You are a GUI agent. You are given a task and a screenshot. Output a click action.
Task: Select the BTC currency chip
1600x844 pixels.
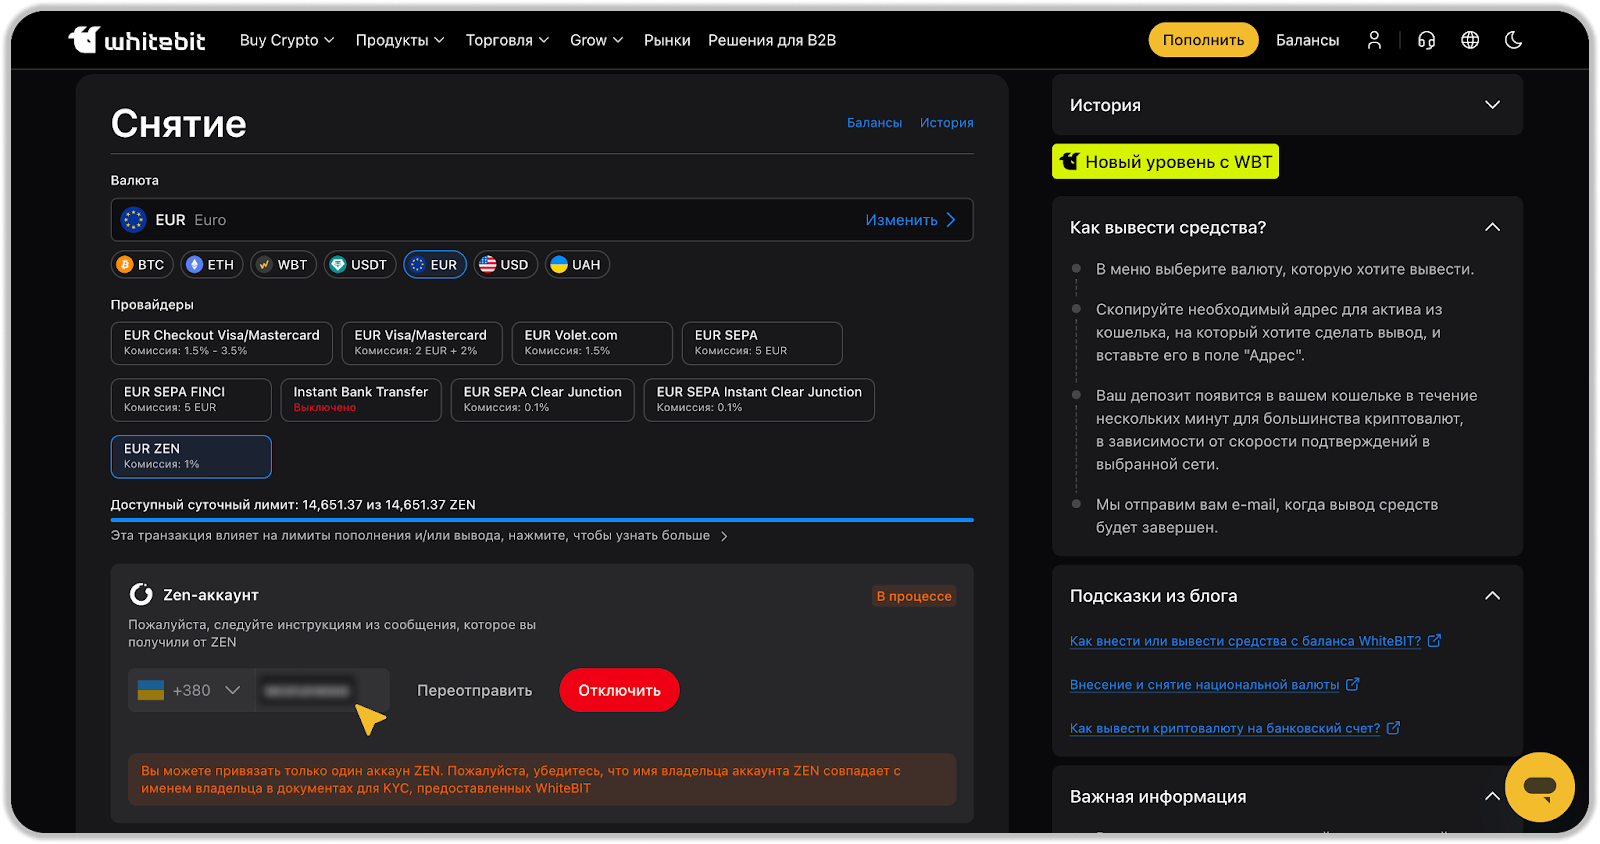coord(140,265)
